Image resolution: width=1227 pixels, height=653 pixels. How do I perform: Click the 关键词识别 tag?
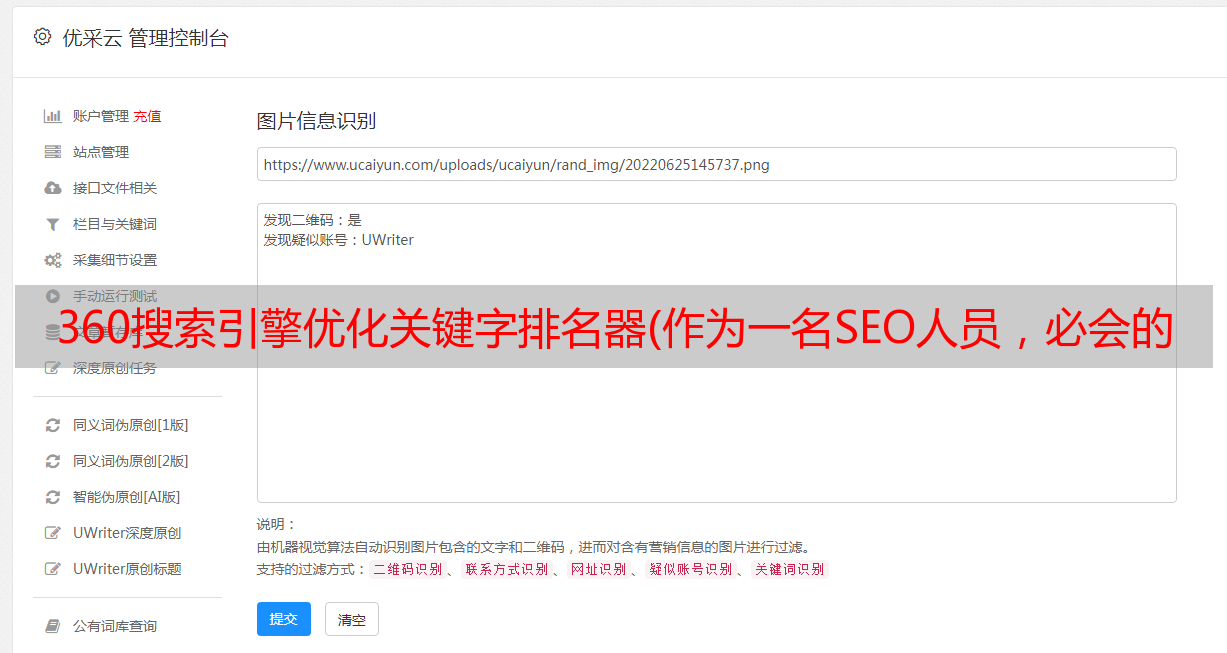789,569
